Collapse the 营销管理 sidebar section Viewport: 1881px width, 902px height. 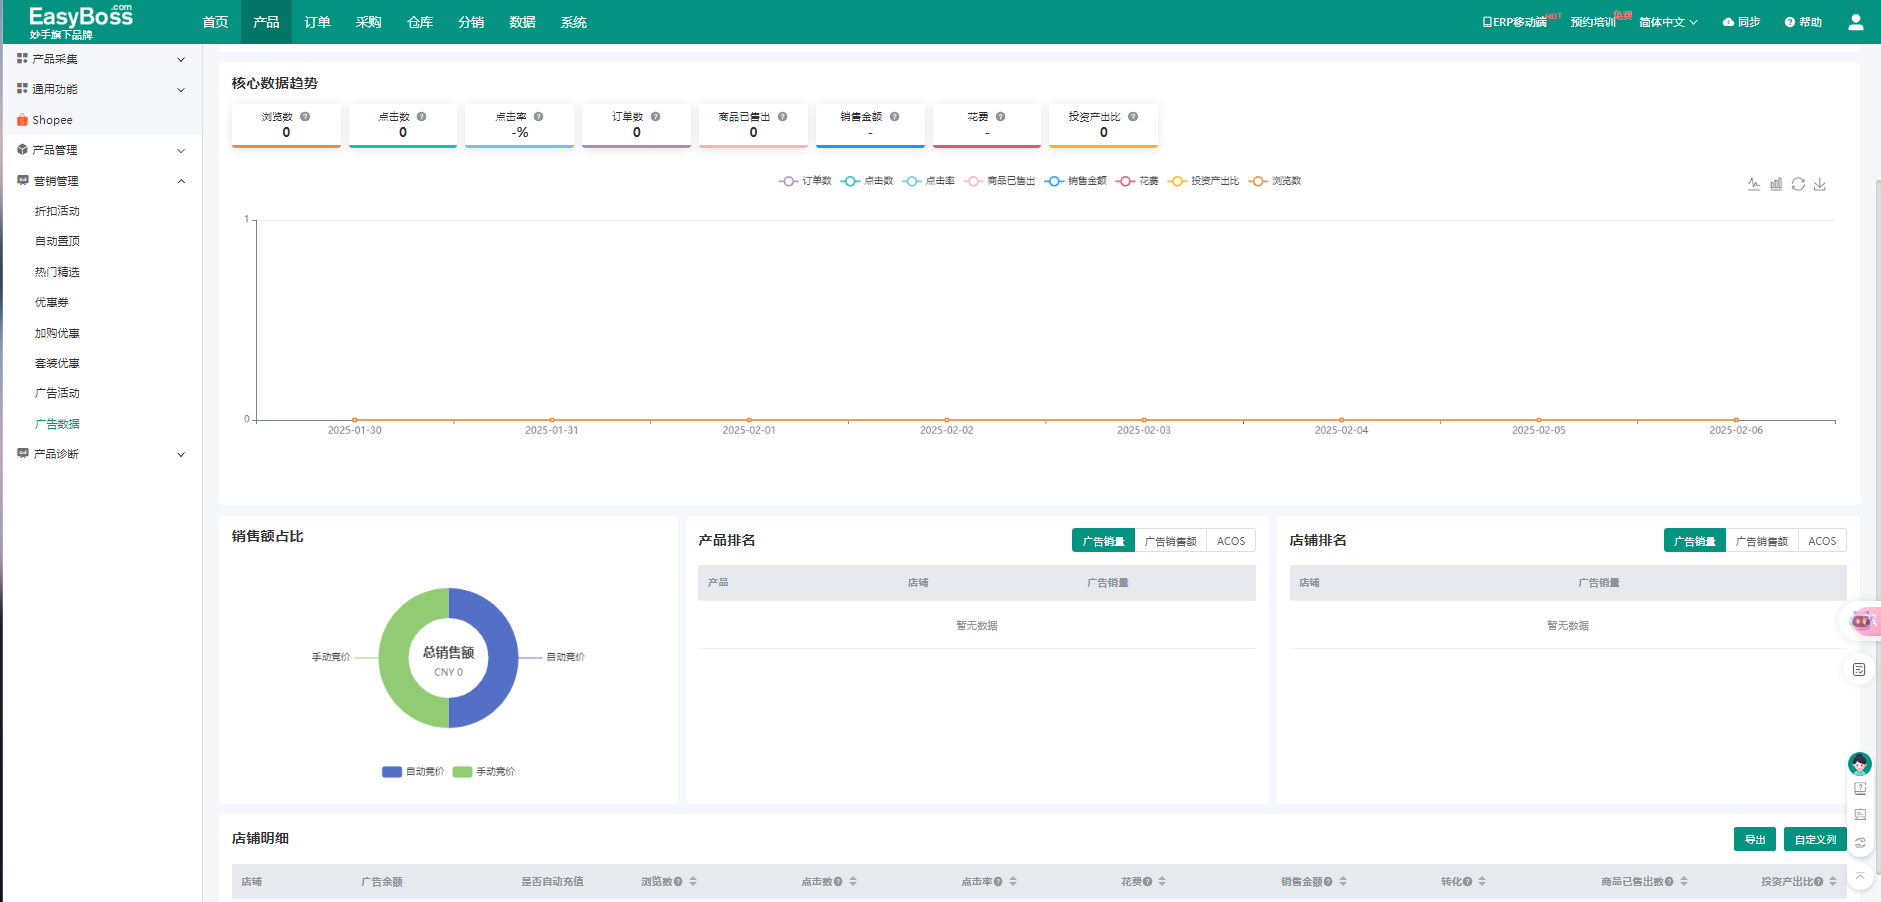[101, 181]
